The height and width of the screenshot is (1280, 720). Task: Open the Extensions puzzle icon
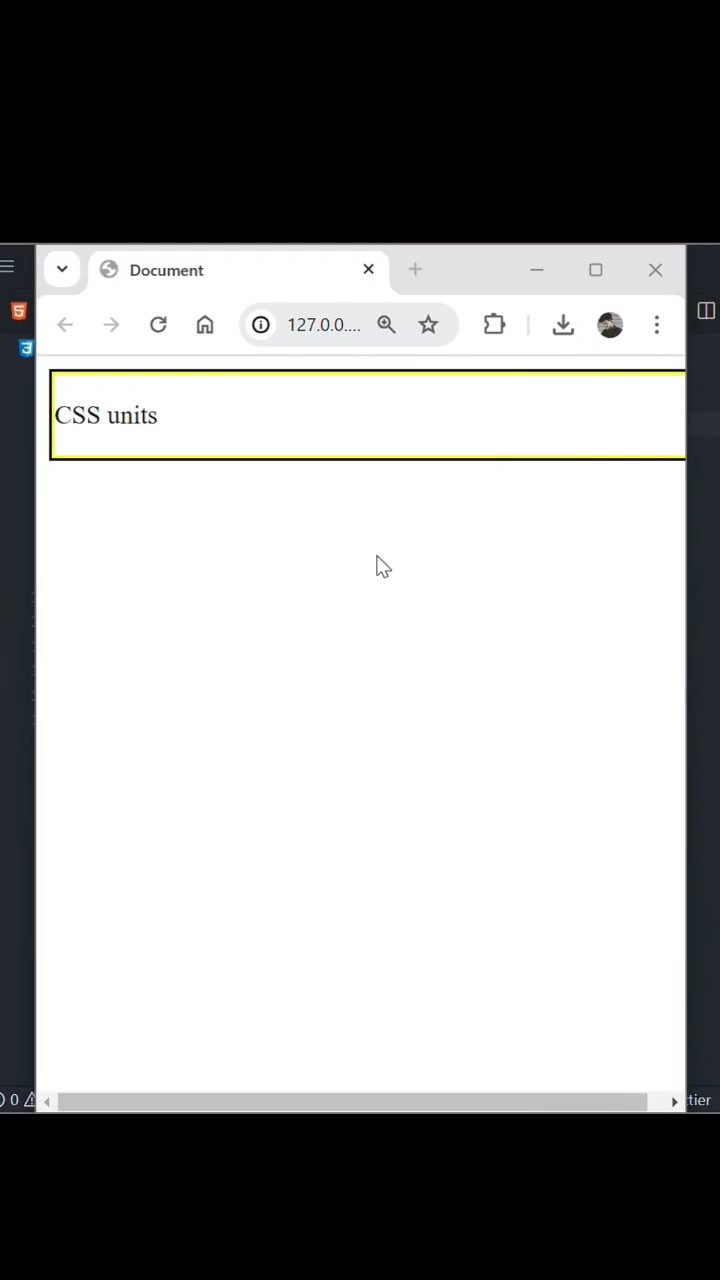[x=494, y=324]
